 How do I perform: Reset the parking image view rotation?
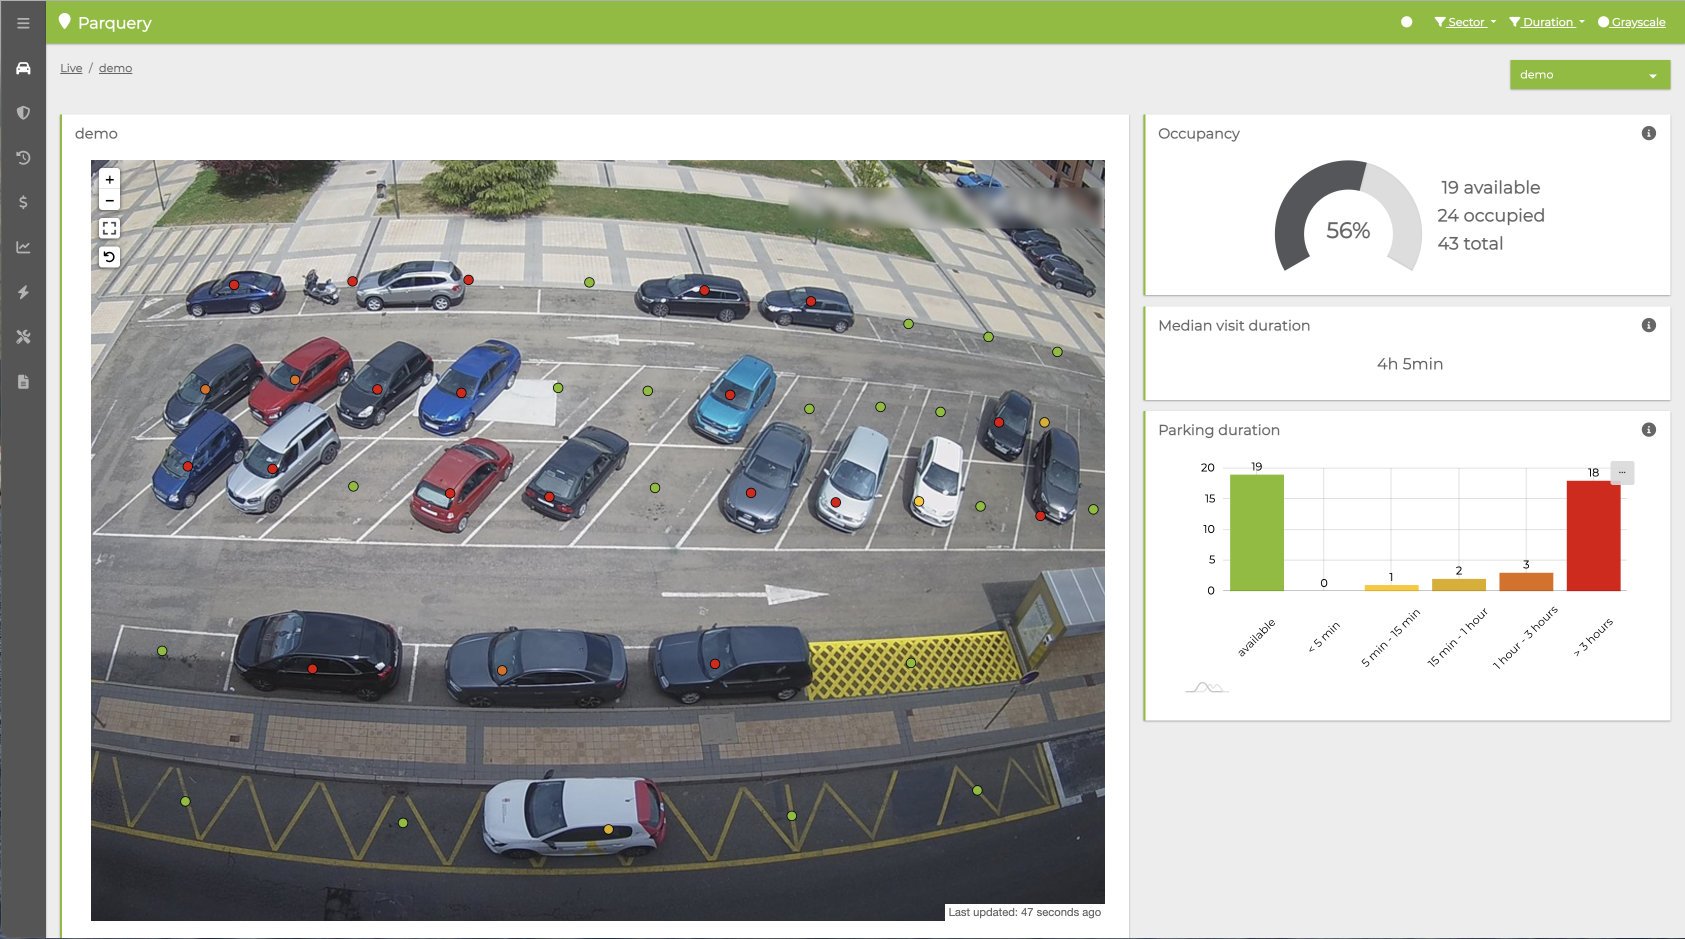coord(109,257)
